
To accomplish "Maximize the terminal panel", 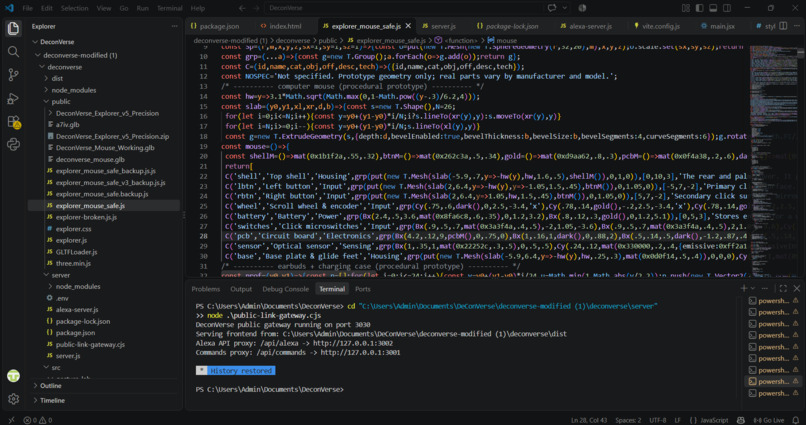I will pos(783,288).
